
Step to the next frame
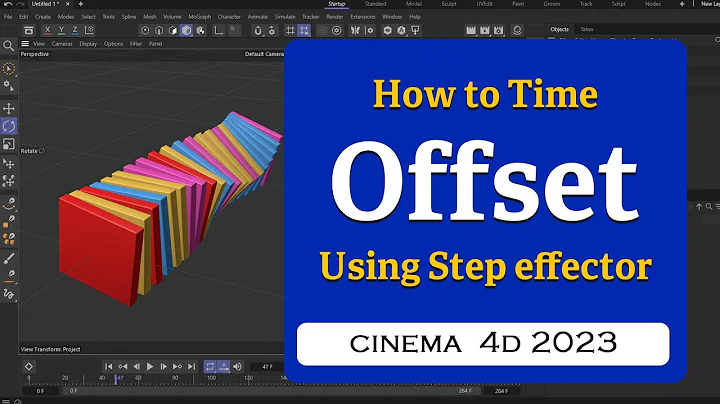163,366
